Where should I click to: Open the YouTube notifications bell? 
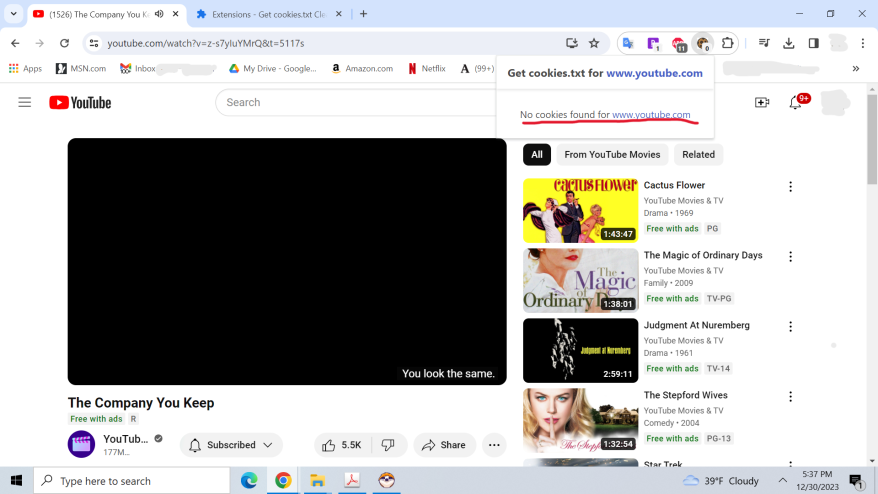[x=796, y=102]
